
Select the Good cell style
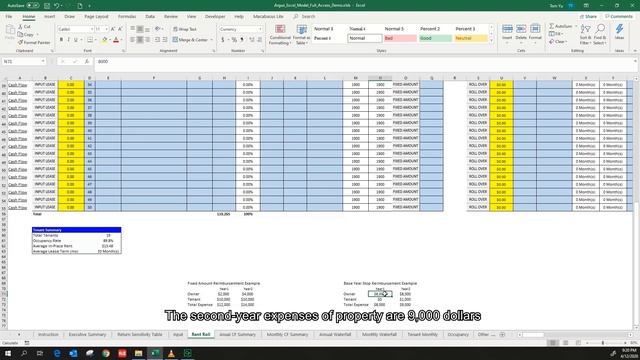point(435,38)
